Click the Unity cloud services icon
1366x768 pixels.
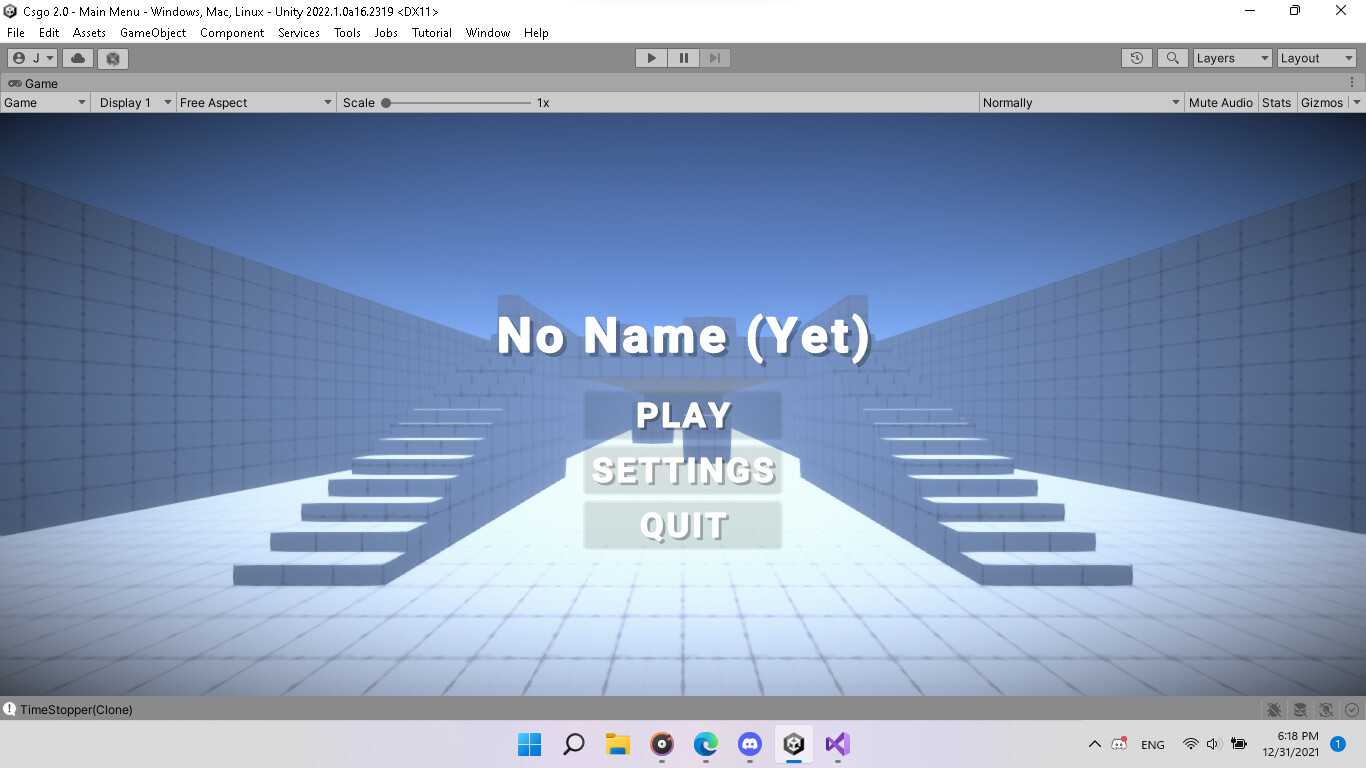point(78,58)
